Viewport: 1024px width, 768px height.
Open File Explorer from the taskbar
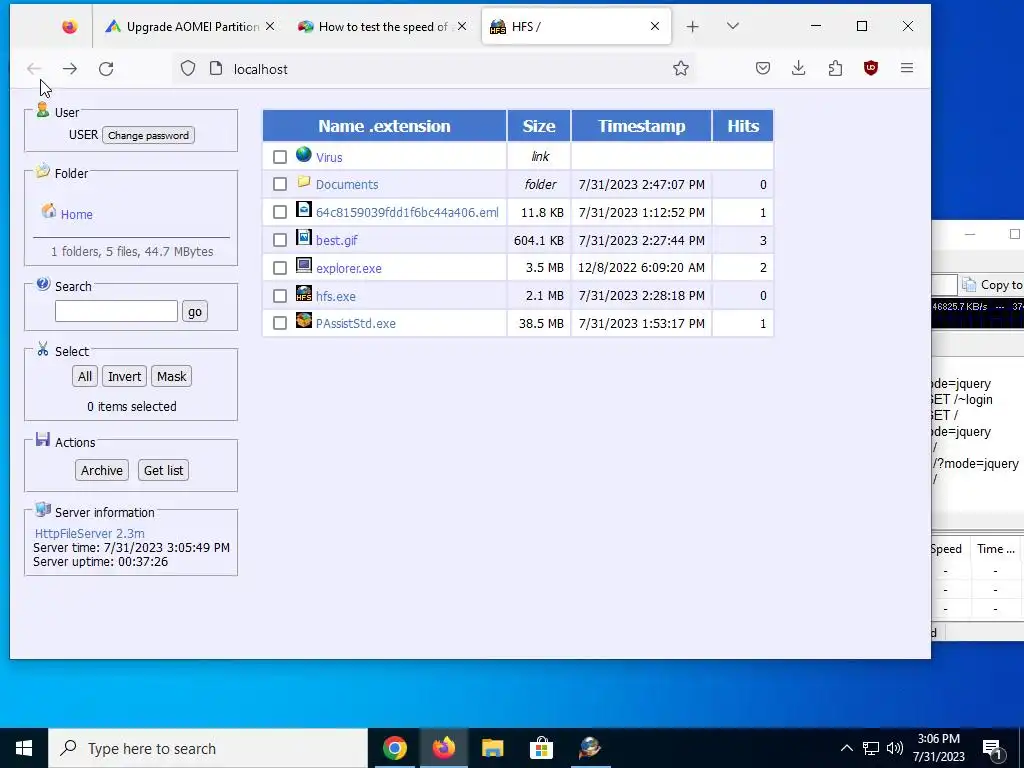492,748
